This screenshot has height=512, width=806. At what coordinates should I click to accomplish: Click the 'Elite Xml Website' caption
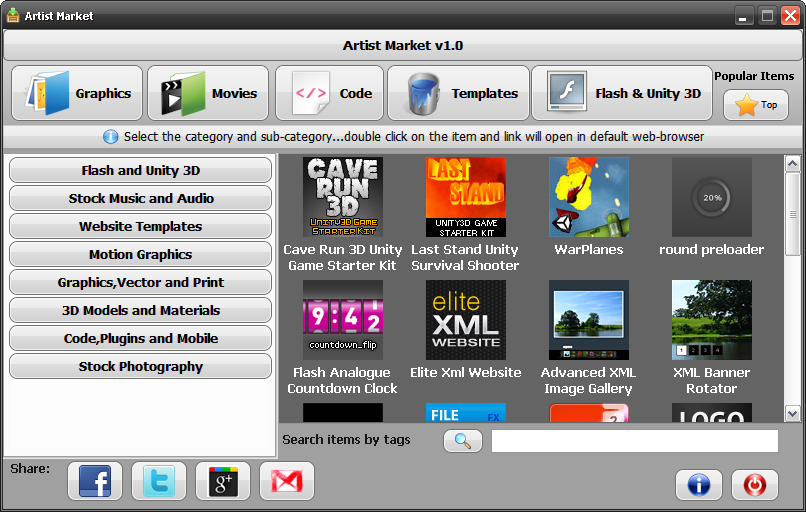point(466,372)
